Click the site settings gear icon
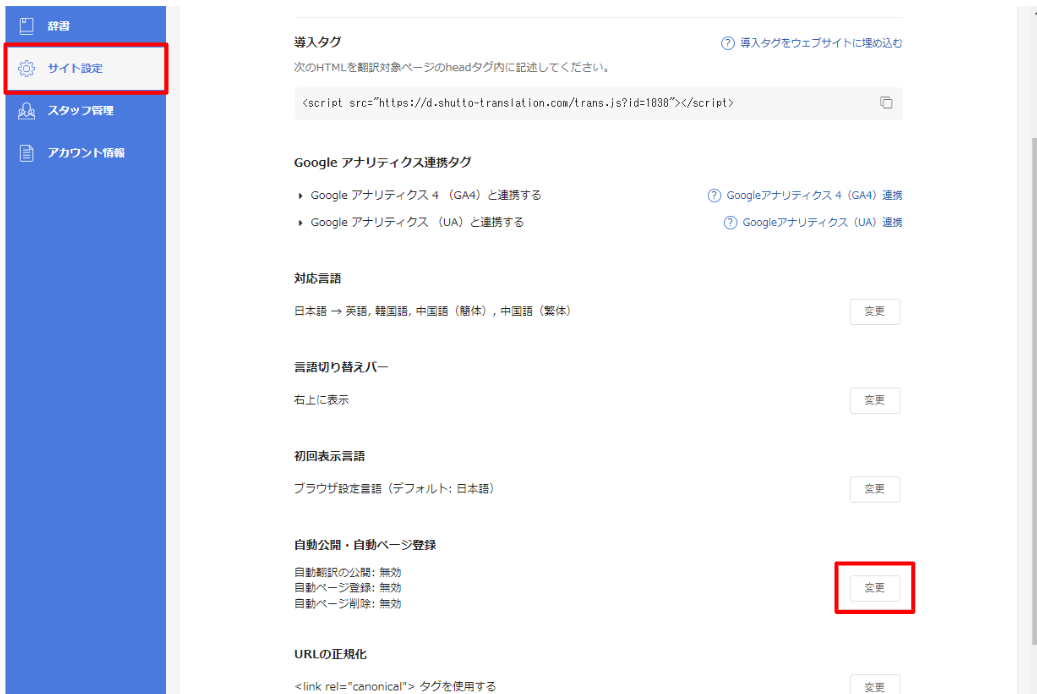1037x694 pixels. coord(26,68)
